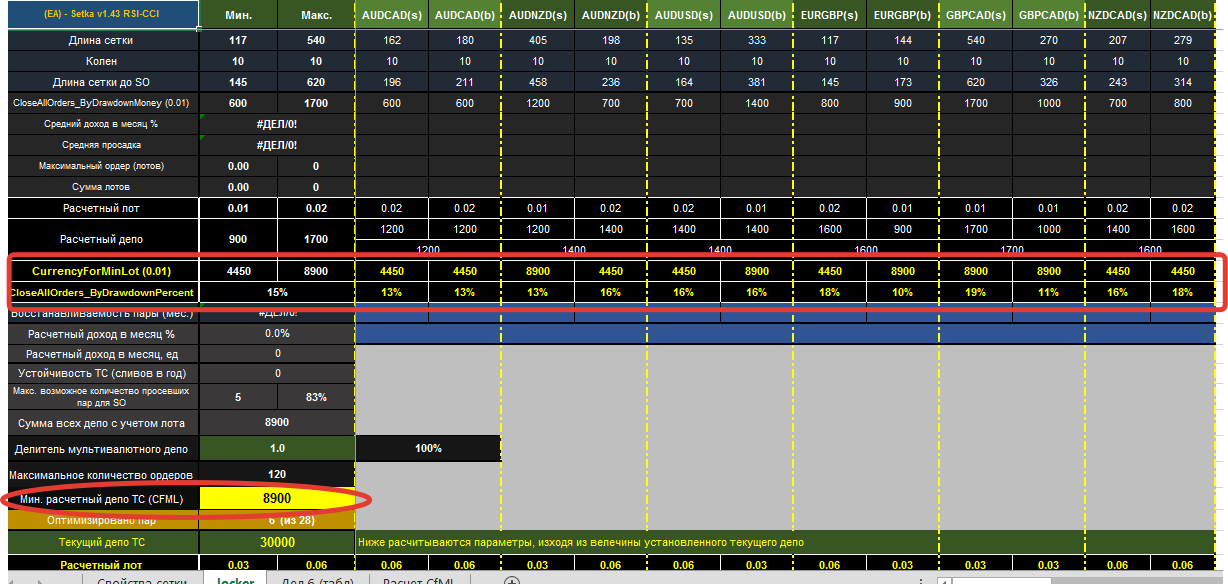Select the 10% drawdown percent cell under EURGBP(b)
This screenshot has height=584, width=1228.
(902, 293)
